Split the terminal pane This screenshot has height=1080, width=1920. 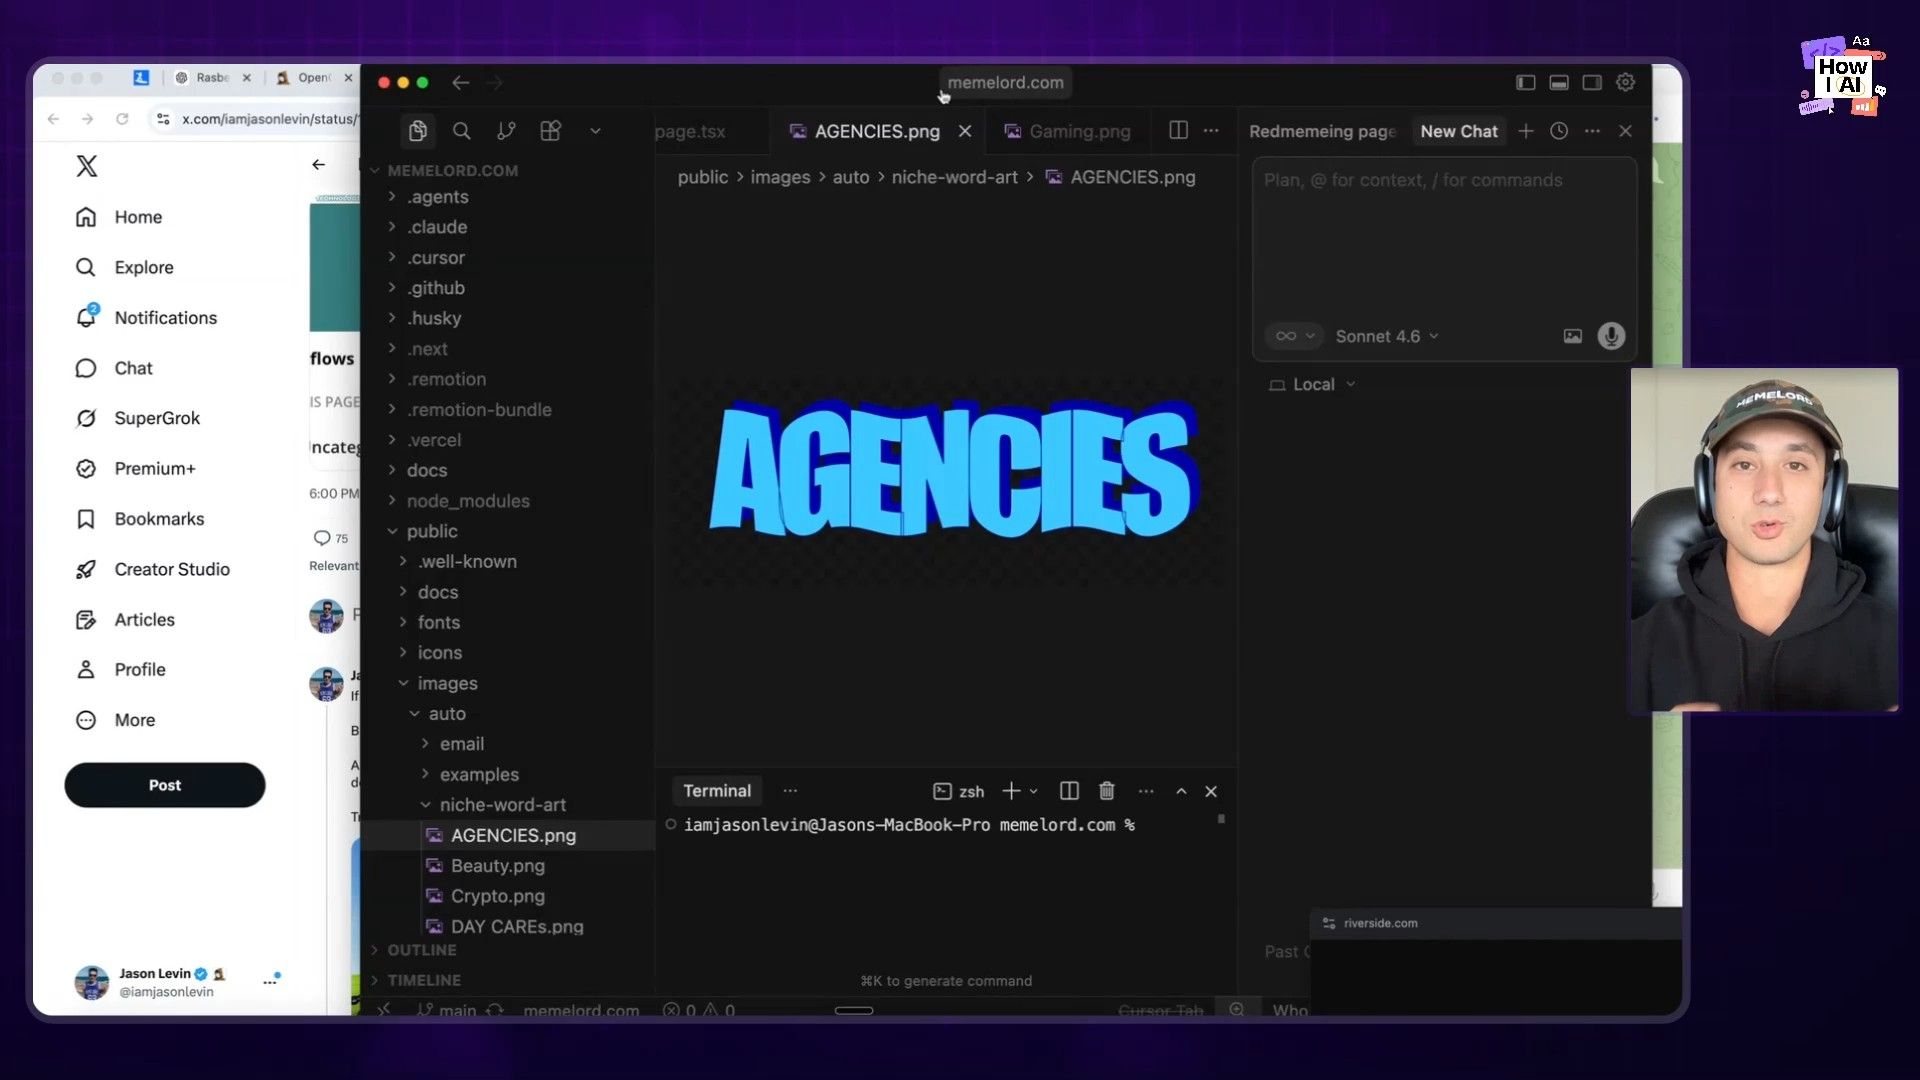click(1069, 791)
